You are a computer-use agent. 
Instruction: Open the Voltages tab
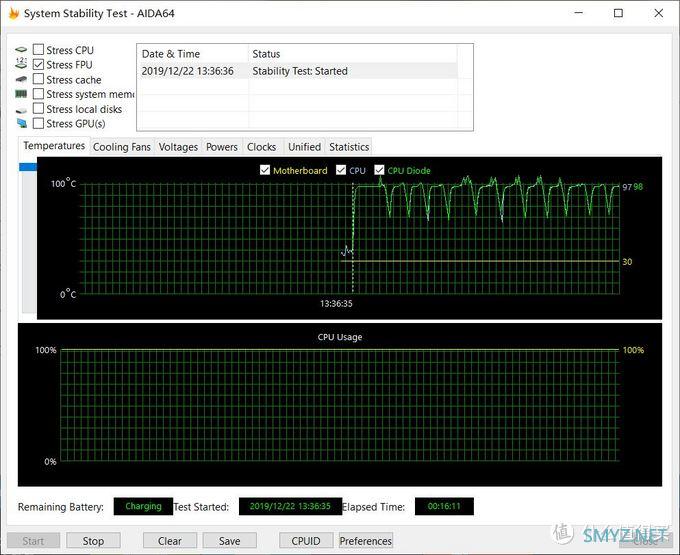coord(178,147)
